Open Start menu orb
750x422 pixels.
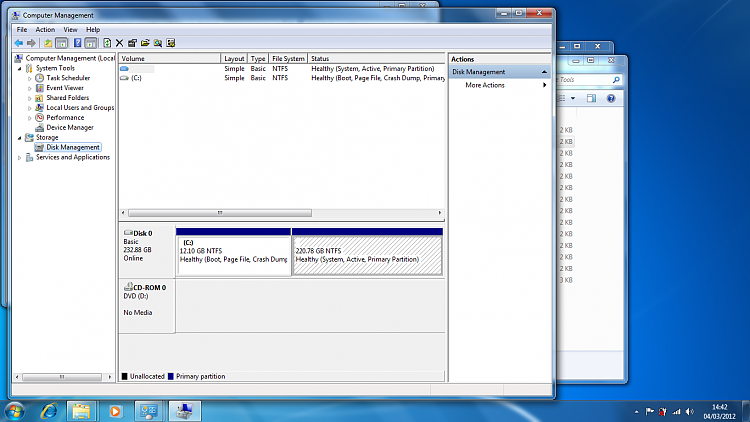tap(14, 411)
